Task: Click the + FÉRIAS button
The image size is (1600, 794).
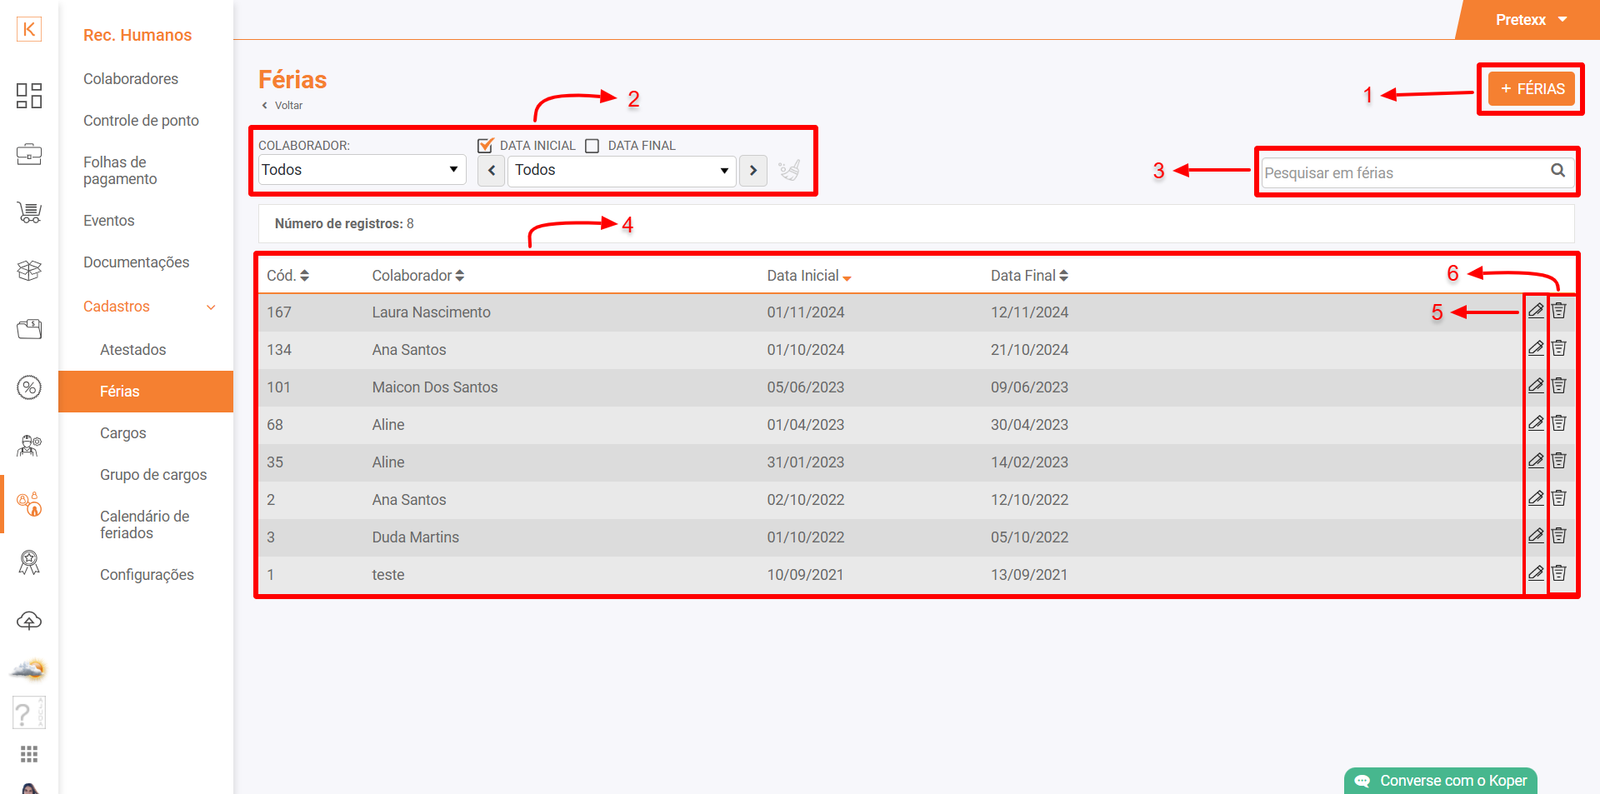Action: [1531, 89]
